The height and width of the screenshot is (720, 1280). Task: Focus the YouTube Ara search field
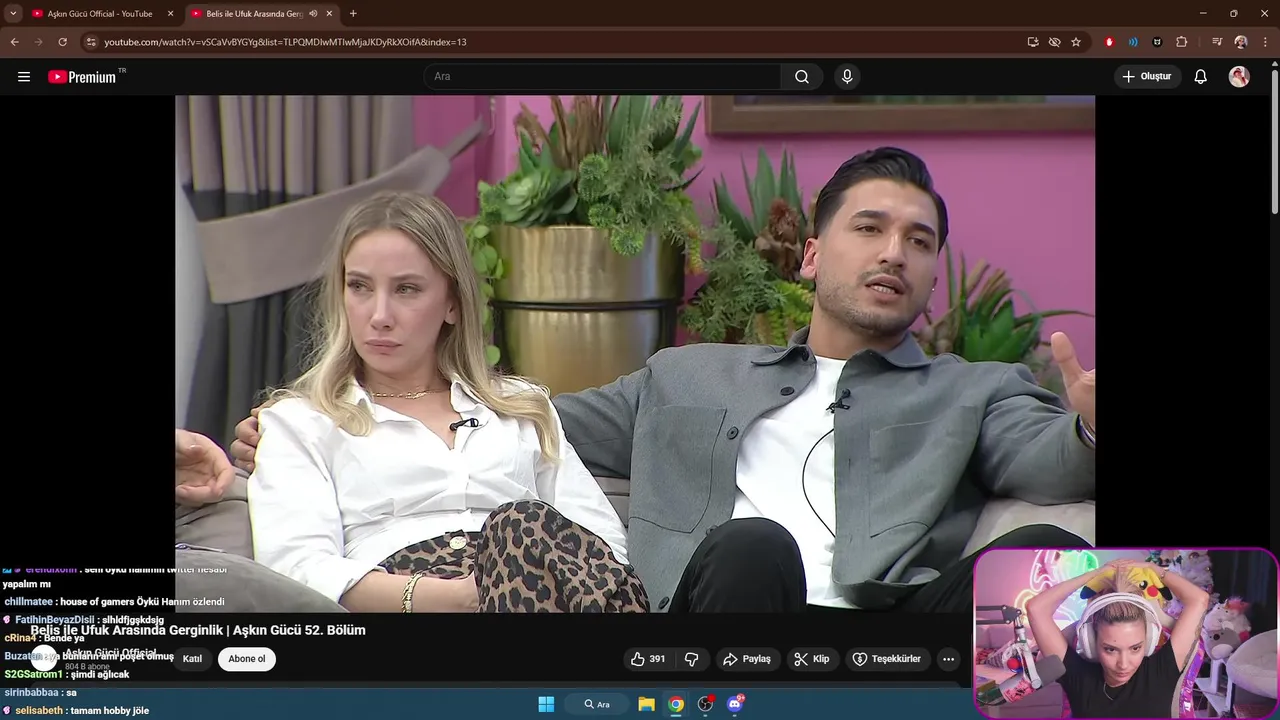coord(602,77)
